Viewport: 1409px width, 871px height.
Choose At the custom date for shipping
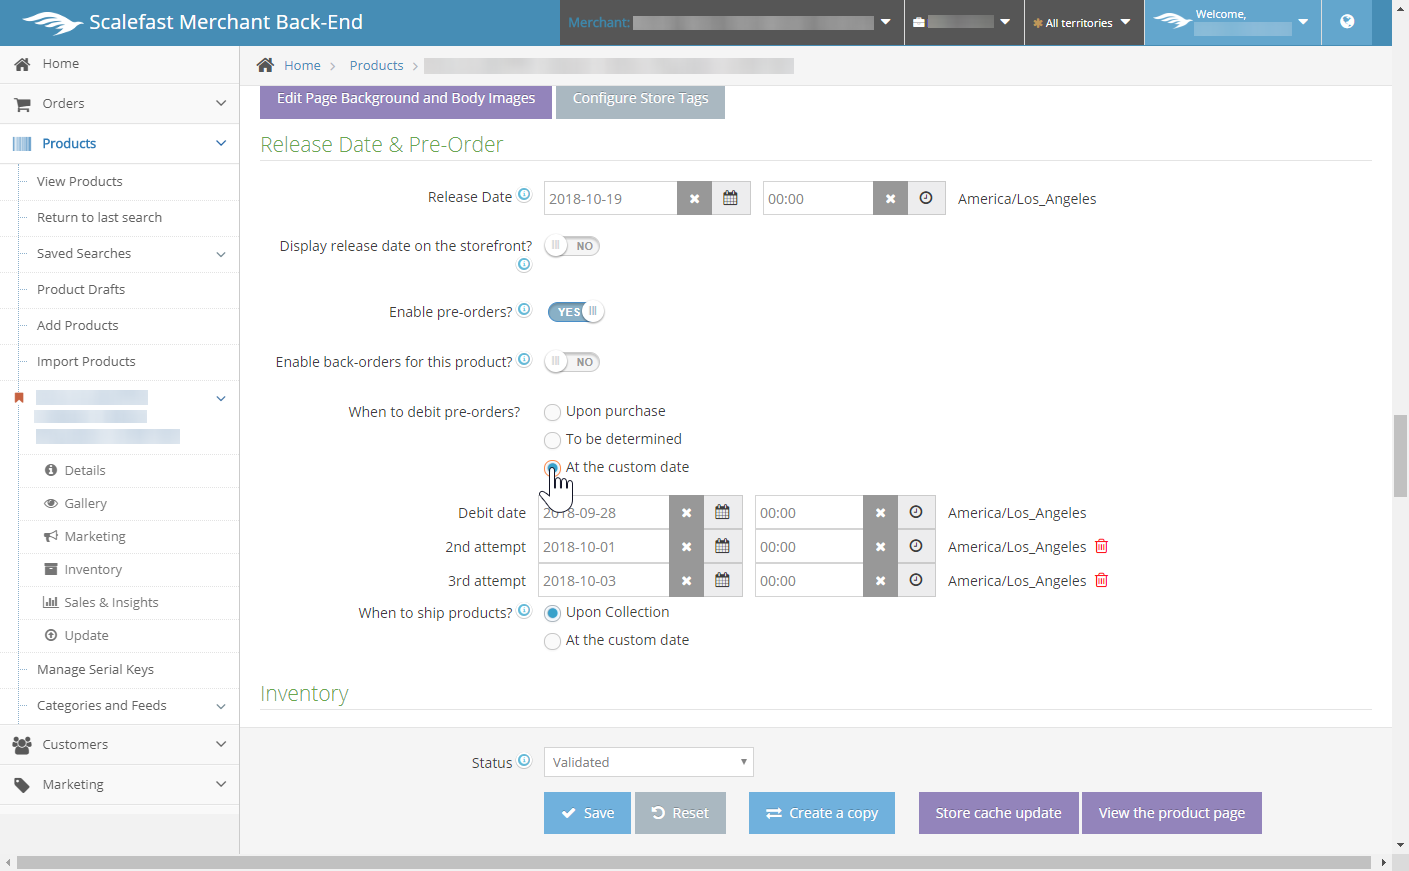[x=552, y=641]
